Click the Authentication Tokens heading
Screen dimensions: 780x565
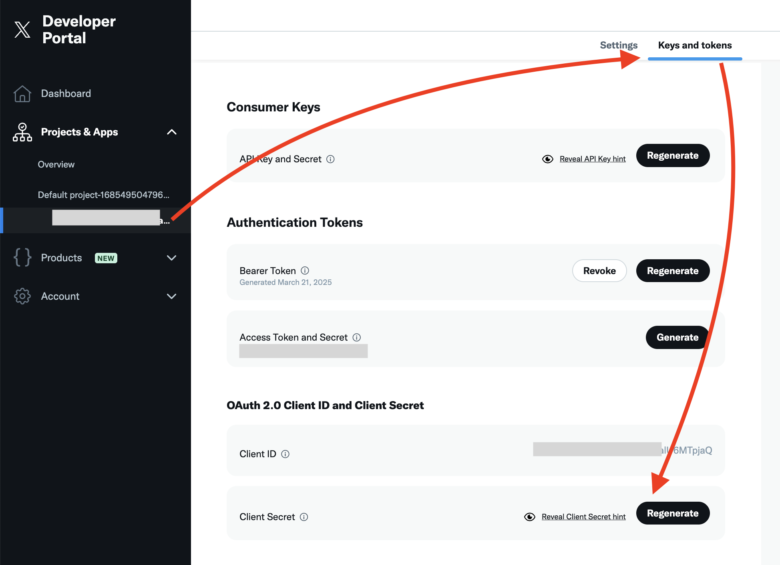(x=294, y=222)
